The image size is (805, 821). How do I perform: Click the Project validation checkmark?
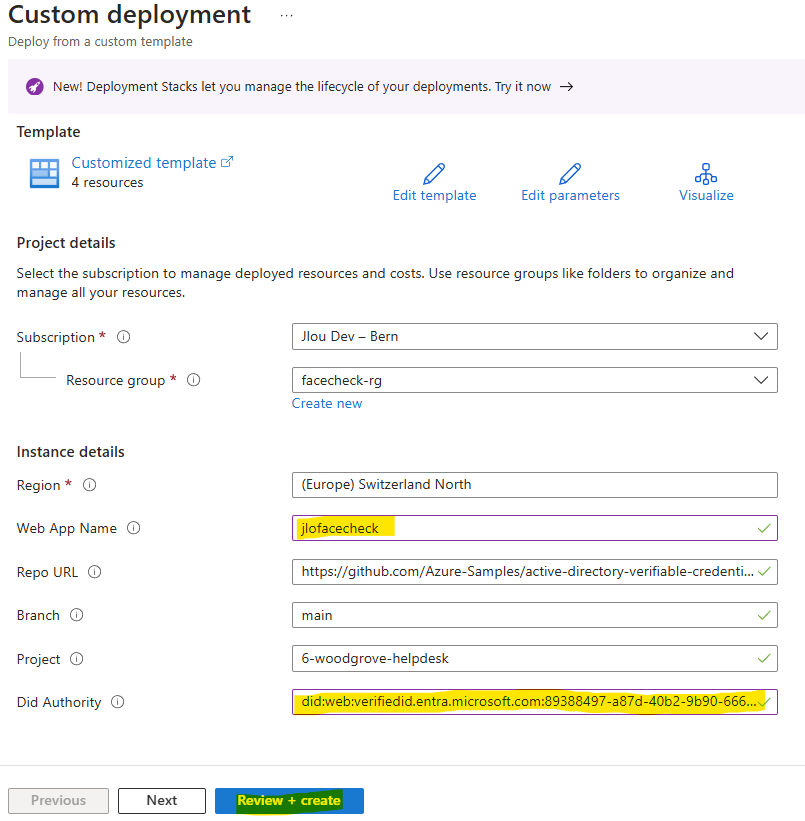[x=764, y=658]
